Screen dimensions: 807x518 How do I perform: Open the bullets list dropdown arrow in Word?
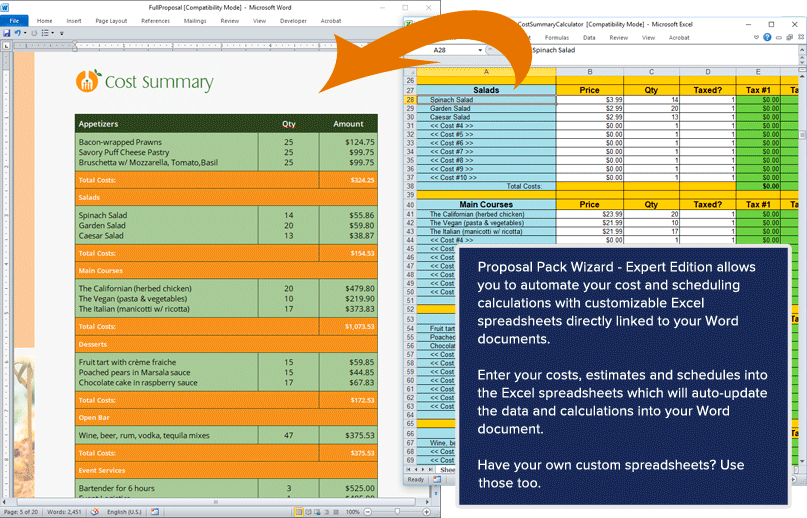(x=52, y=33)
